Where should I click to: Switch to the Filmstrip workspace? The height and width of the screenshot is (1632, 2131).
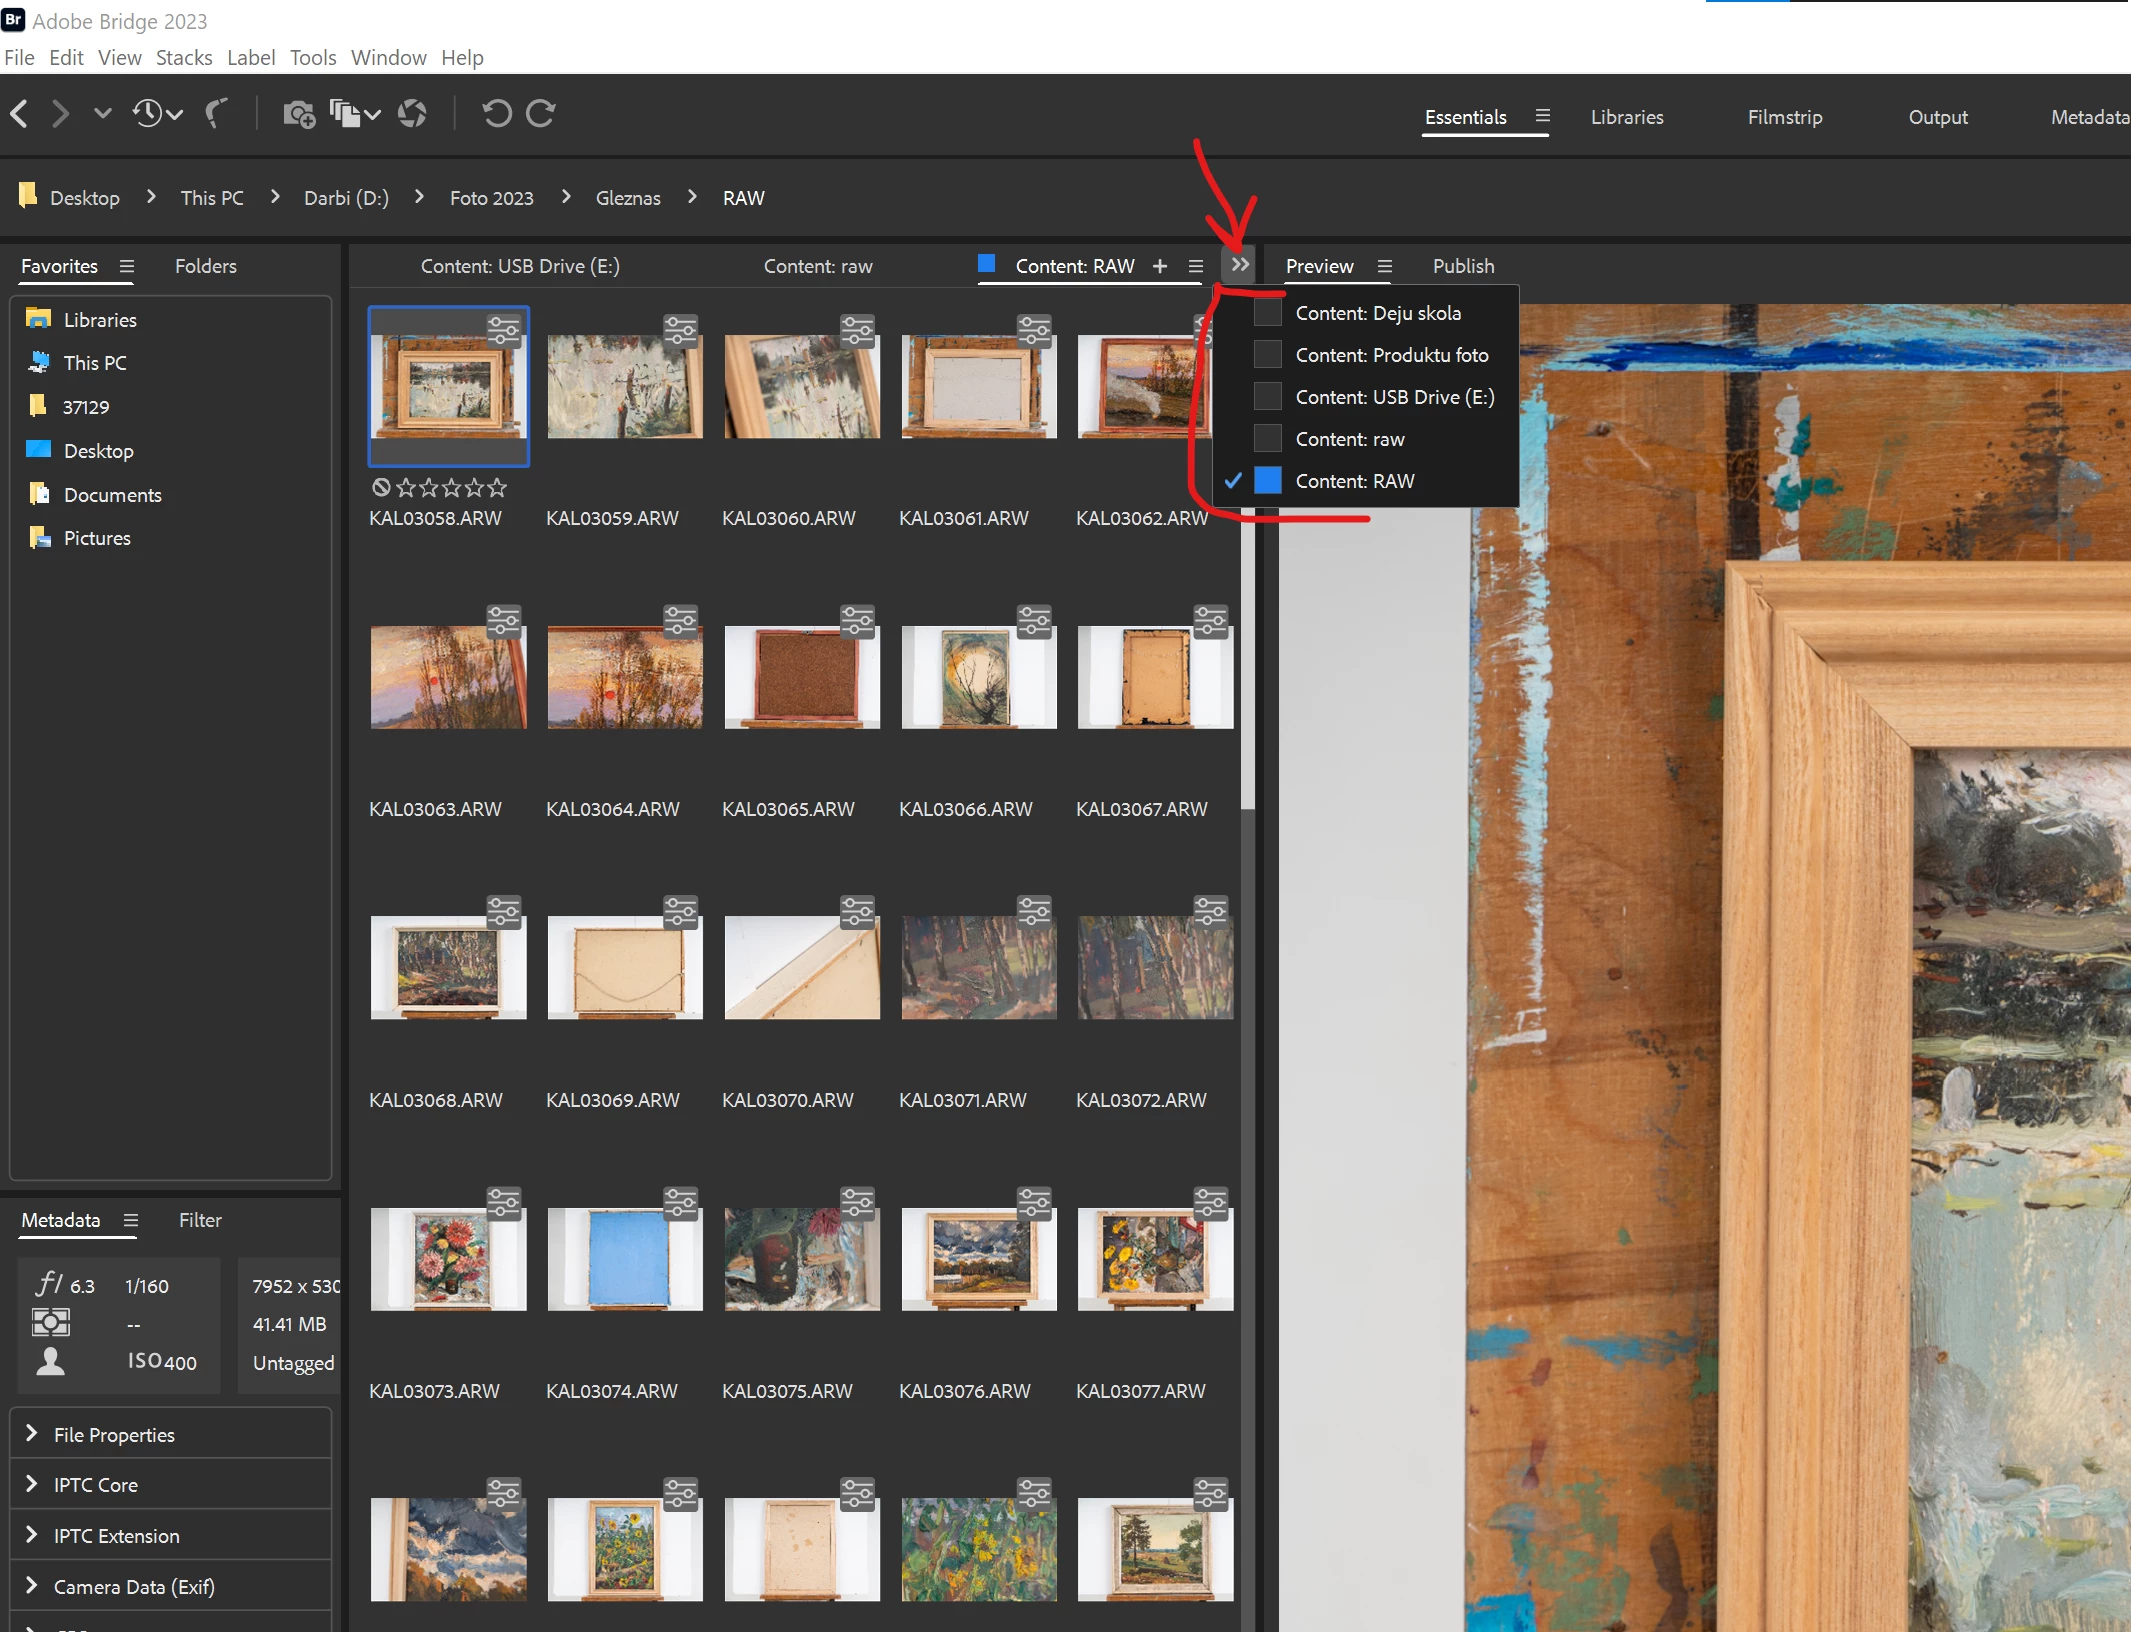1784,117
